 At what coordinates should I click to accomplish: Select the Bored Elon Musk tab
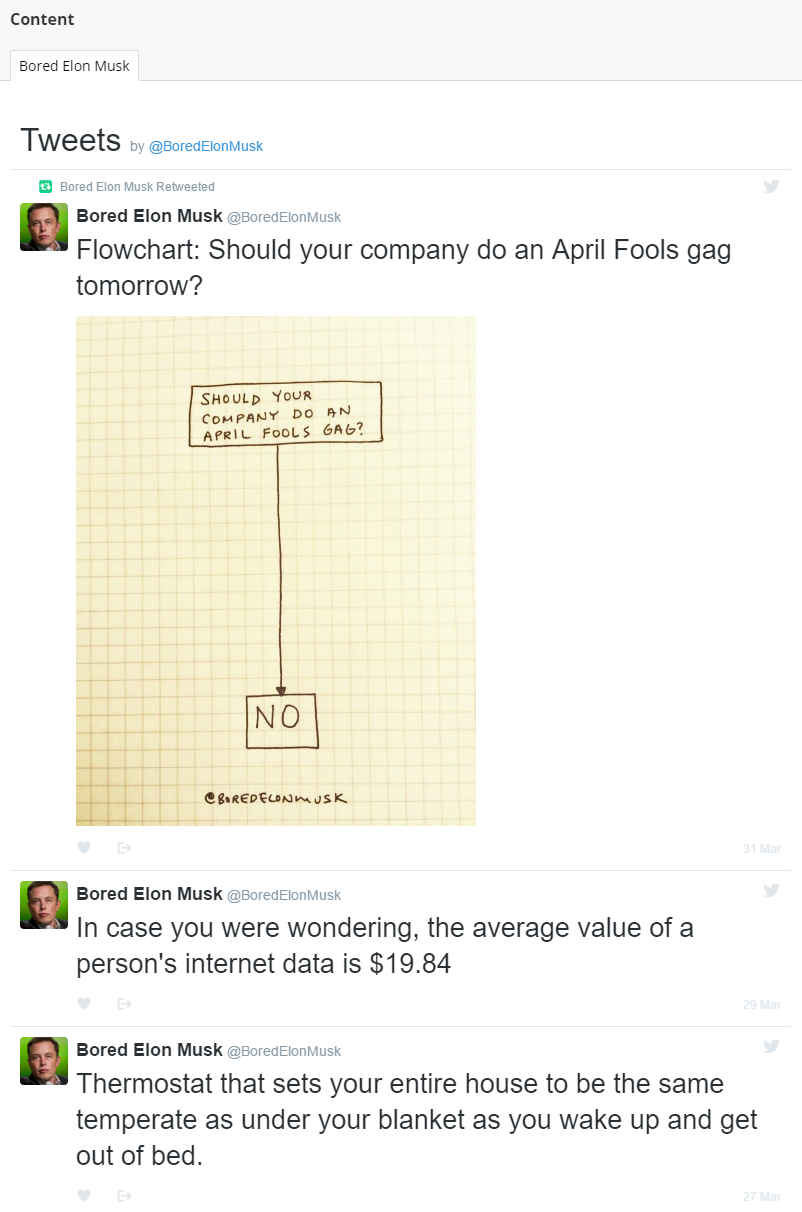75,66
